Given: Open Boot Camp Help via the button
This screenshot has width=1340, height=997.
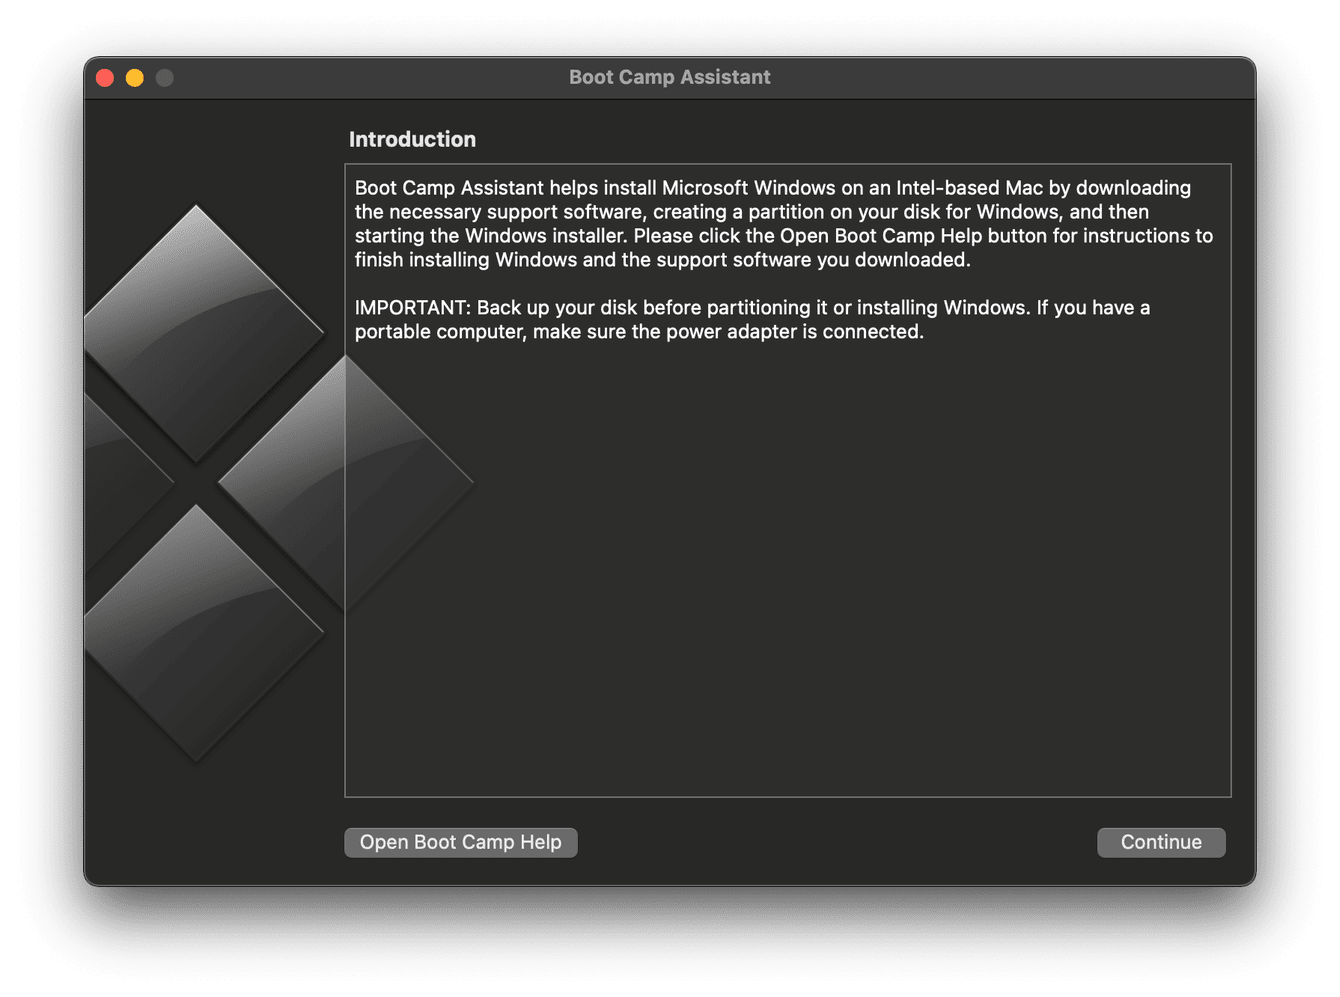Looking at the screenshot, I should 460,842.
